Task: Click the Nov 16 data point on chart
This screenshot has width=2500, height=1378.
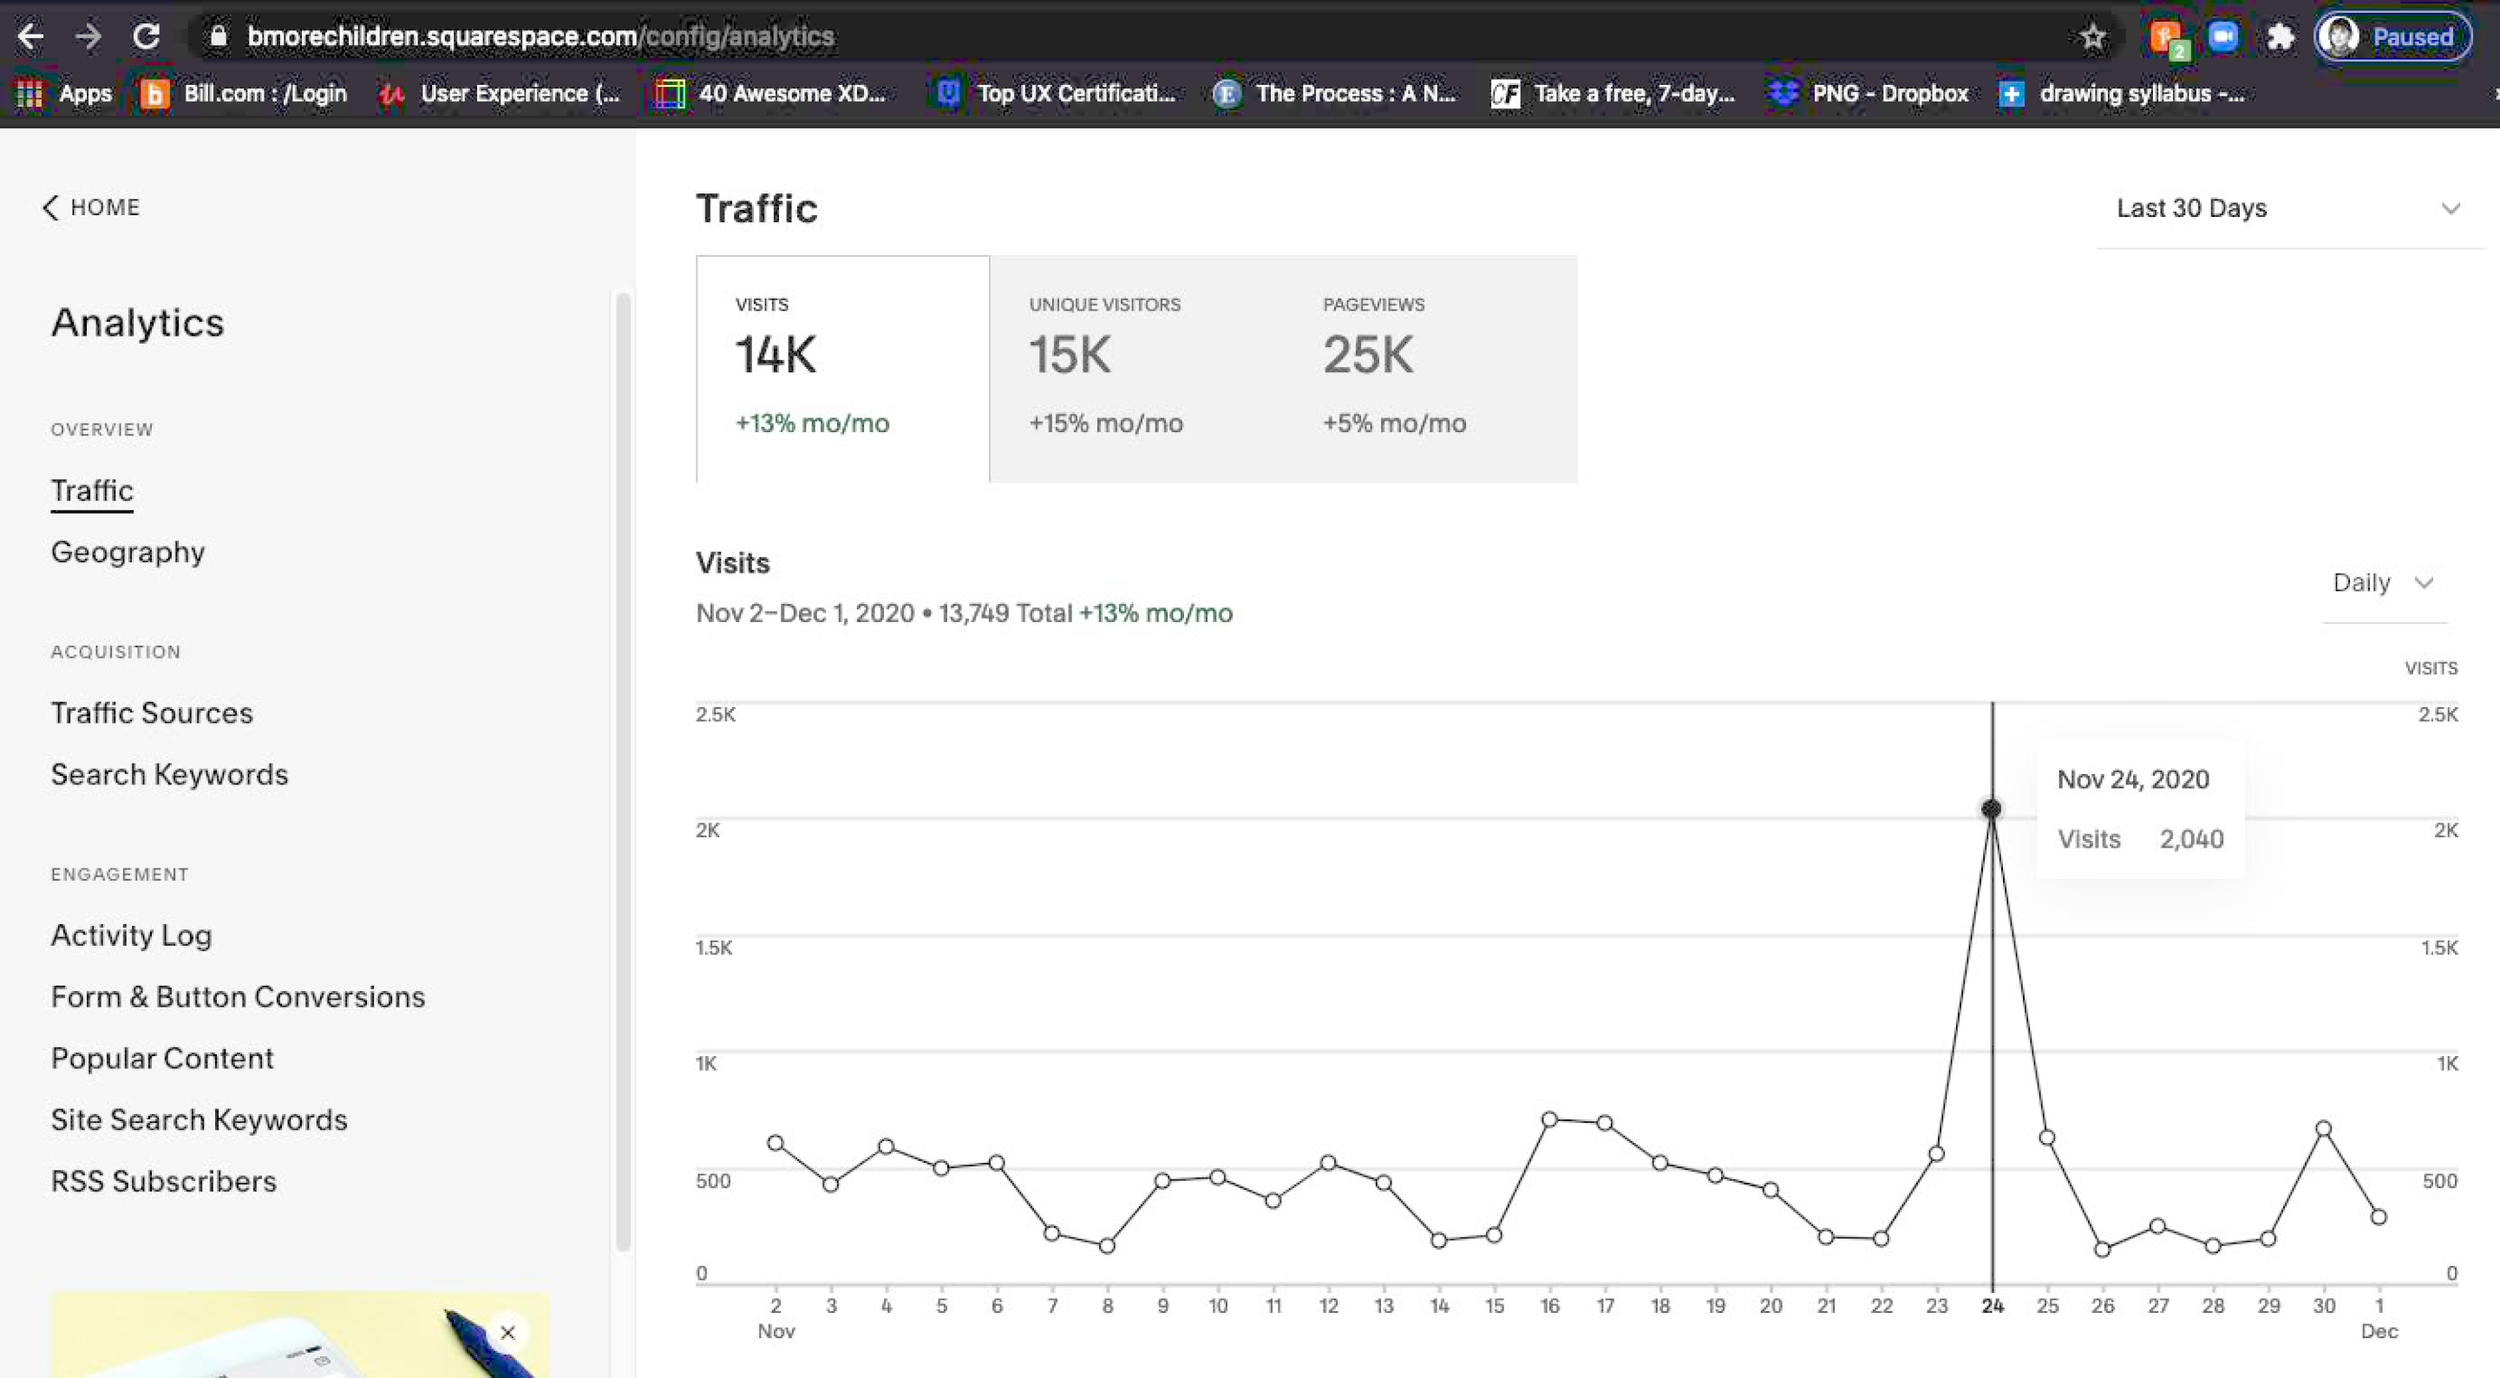Action: [x=1549, y=1119]
